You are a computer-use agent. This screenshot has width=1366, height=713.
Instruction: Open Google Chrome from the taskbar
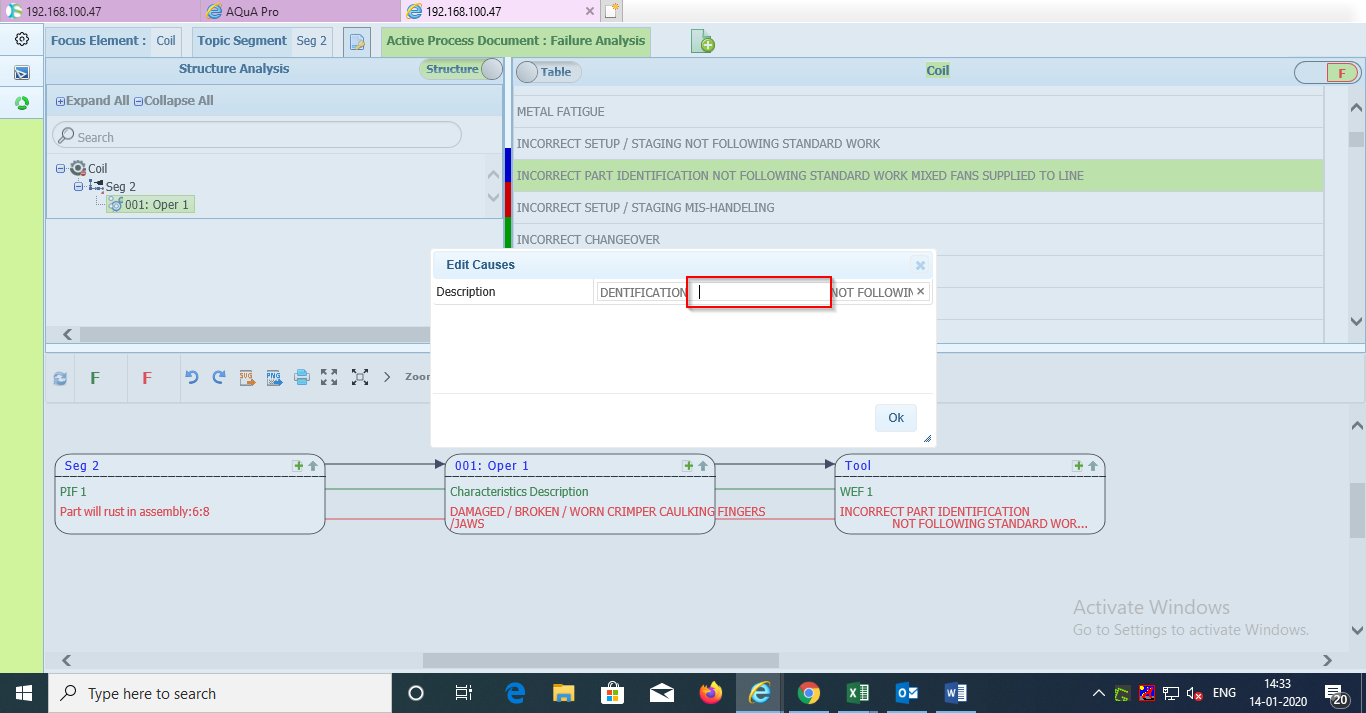click(809, 693)
